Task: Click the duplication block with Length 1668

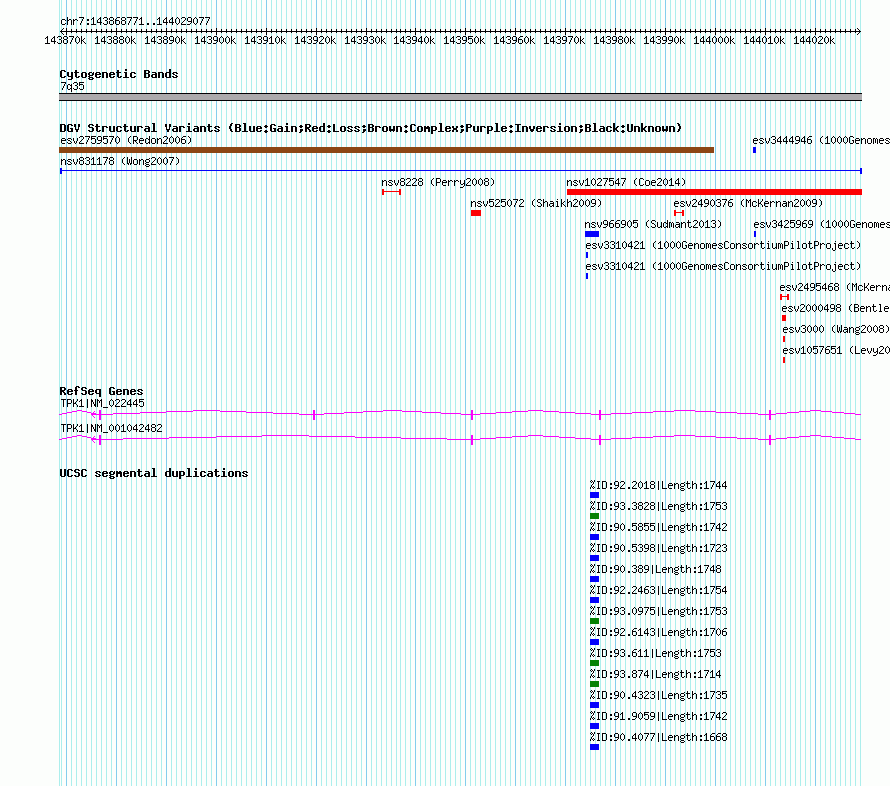Action: pos(594,747)
